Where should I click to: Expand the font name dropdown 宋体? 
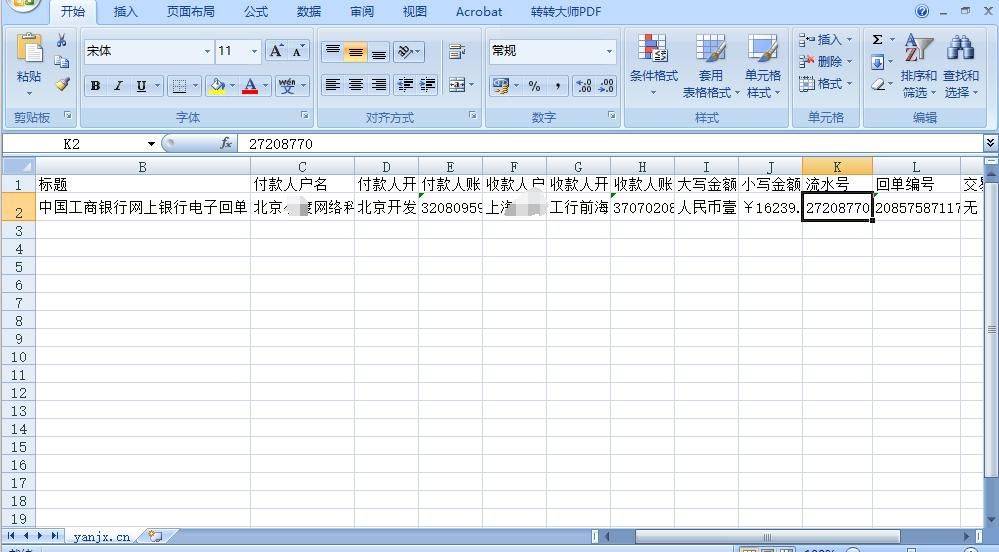point(207,51)
